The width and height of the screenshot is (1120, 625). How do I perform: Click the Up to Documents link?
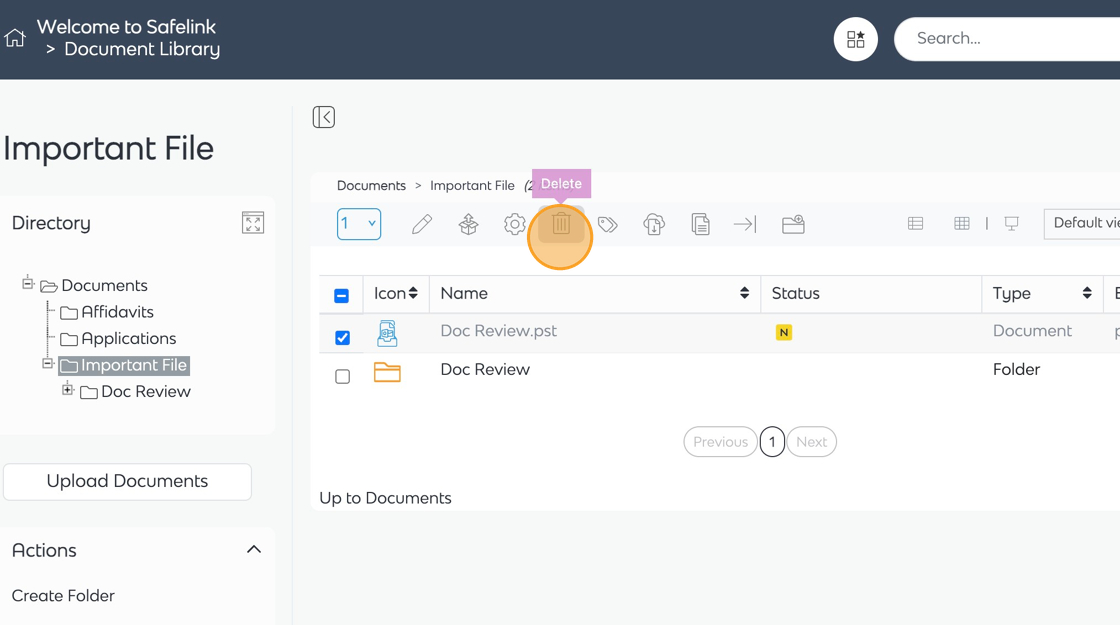(385, 498)
